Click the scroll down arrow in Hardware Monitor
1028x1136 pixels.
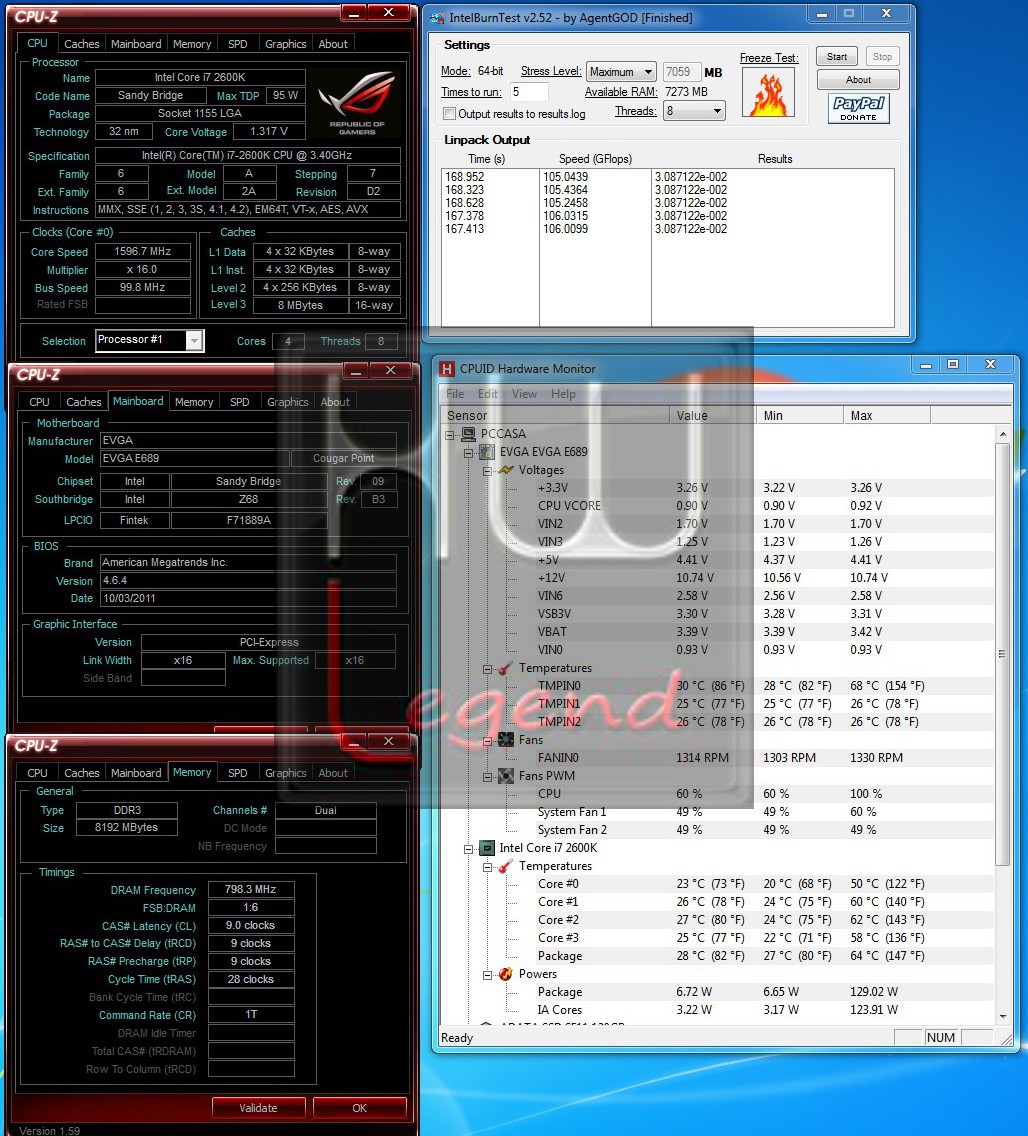click(1003, 1016)
